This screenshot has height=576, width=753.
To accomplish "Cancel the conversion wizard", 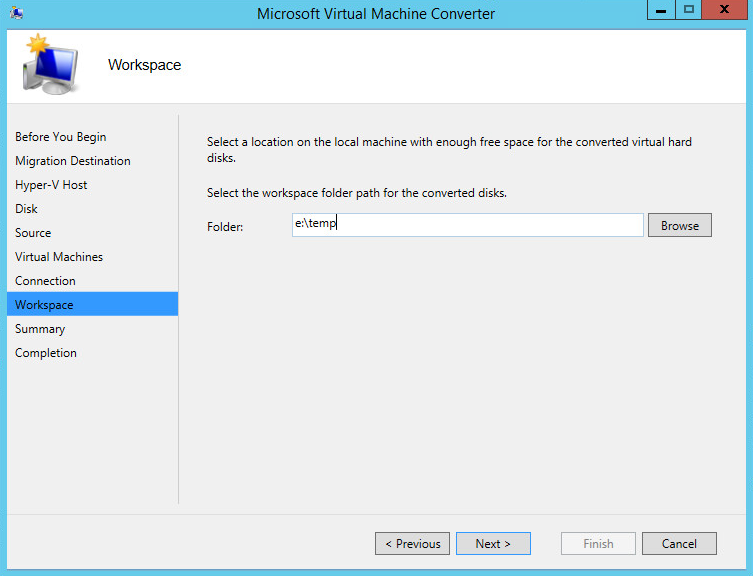I will click(x=679, y=543).
